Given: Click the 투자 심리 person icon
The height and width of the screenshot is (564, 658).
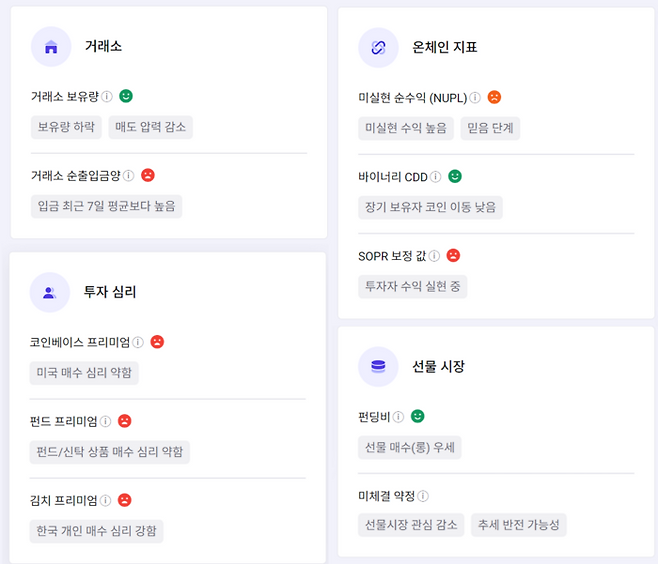Looking at the screenshot, I should coord(50,292).
